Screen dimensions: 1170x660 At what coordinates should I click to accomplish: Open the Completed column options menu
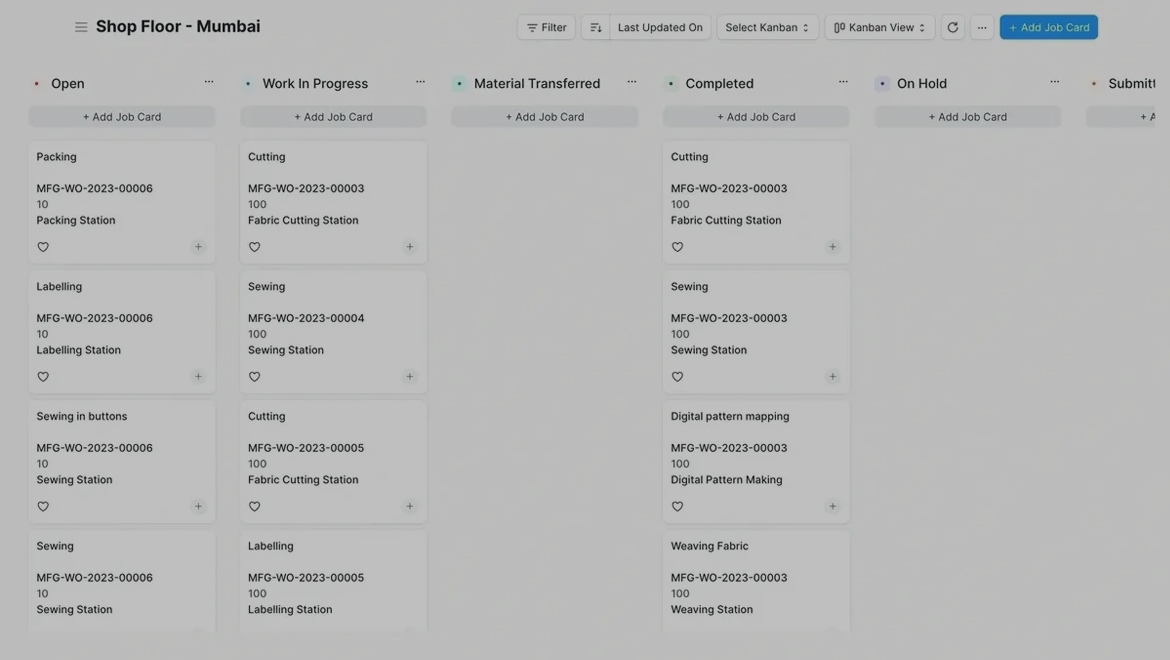[x=843, y=82]
